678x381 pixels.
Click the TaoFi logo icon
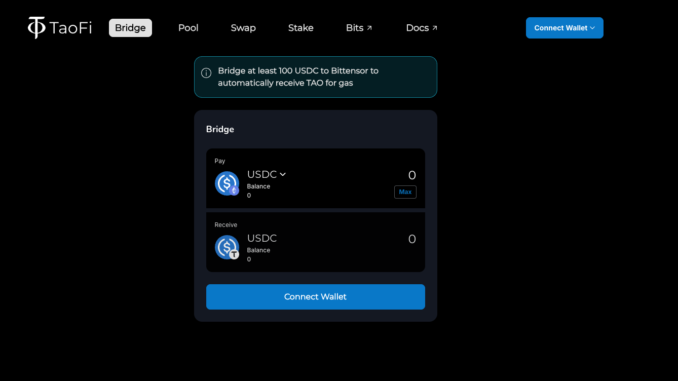coord(36,28)
